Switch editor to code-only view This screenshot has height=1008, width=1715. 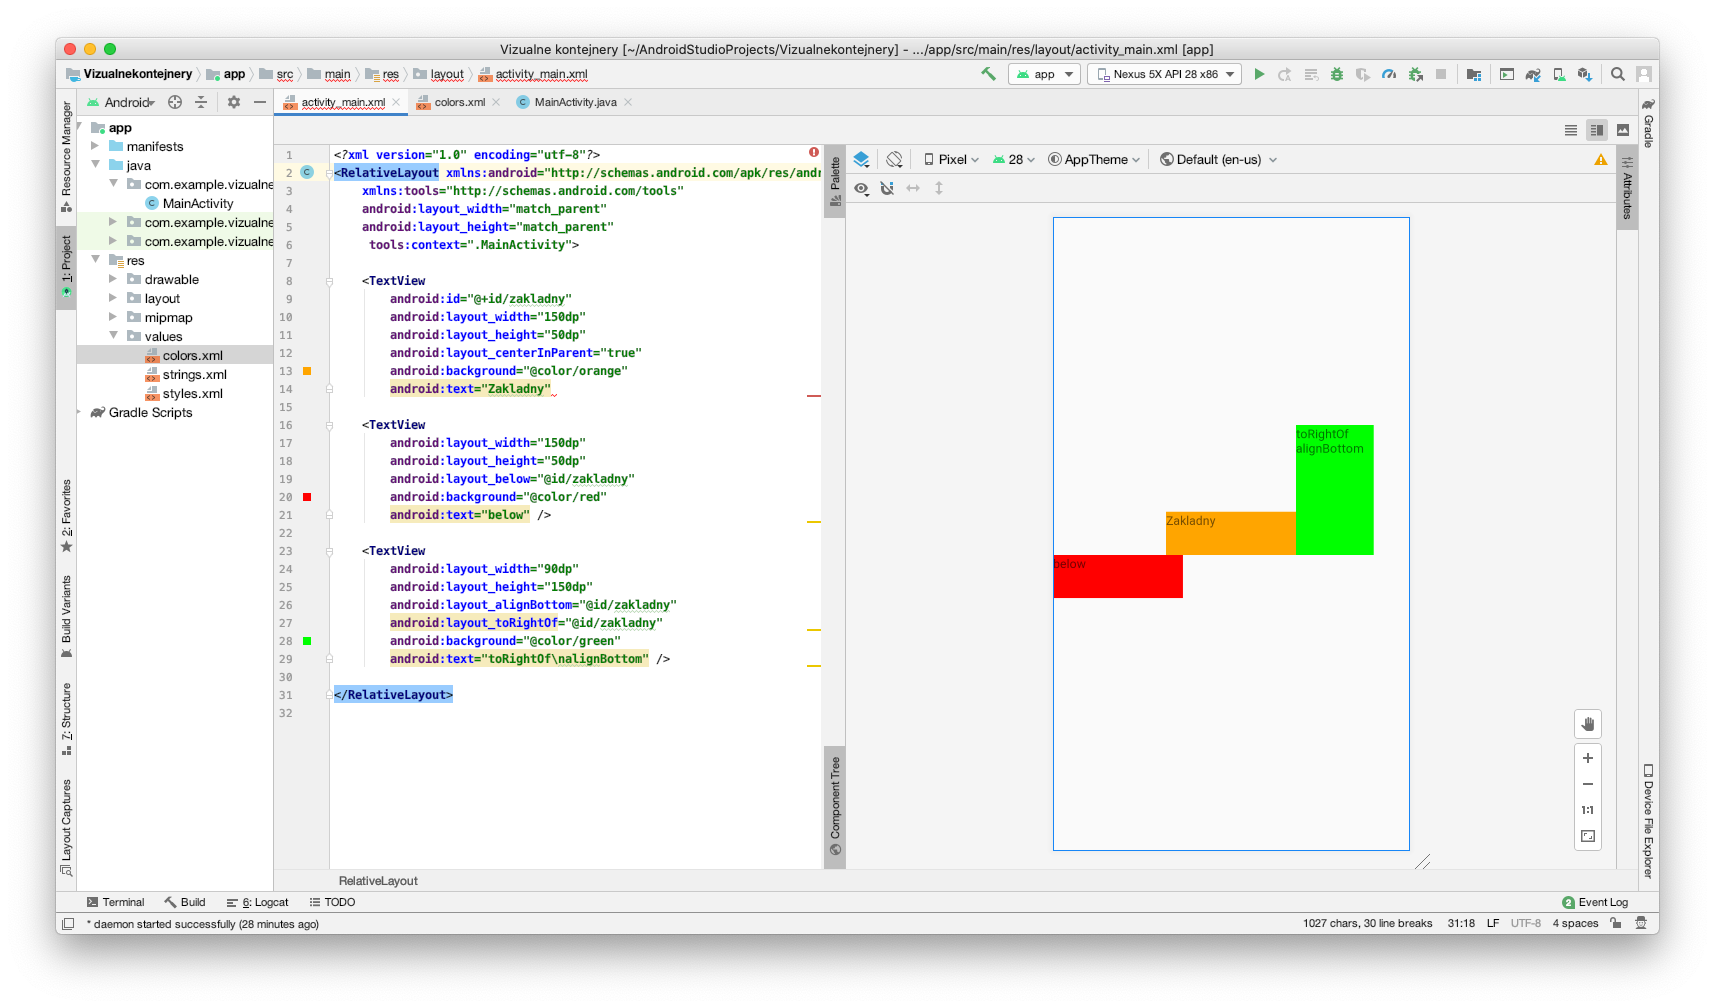click(1571, 130)
